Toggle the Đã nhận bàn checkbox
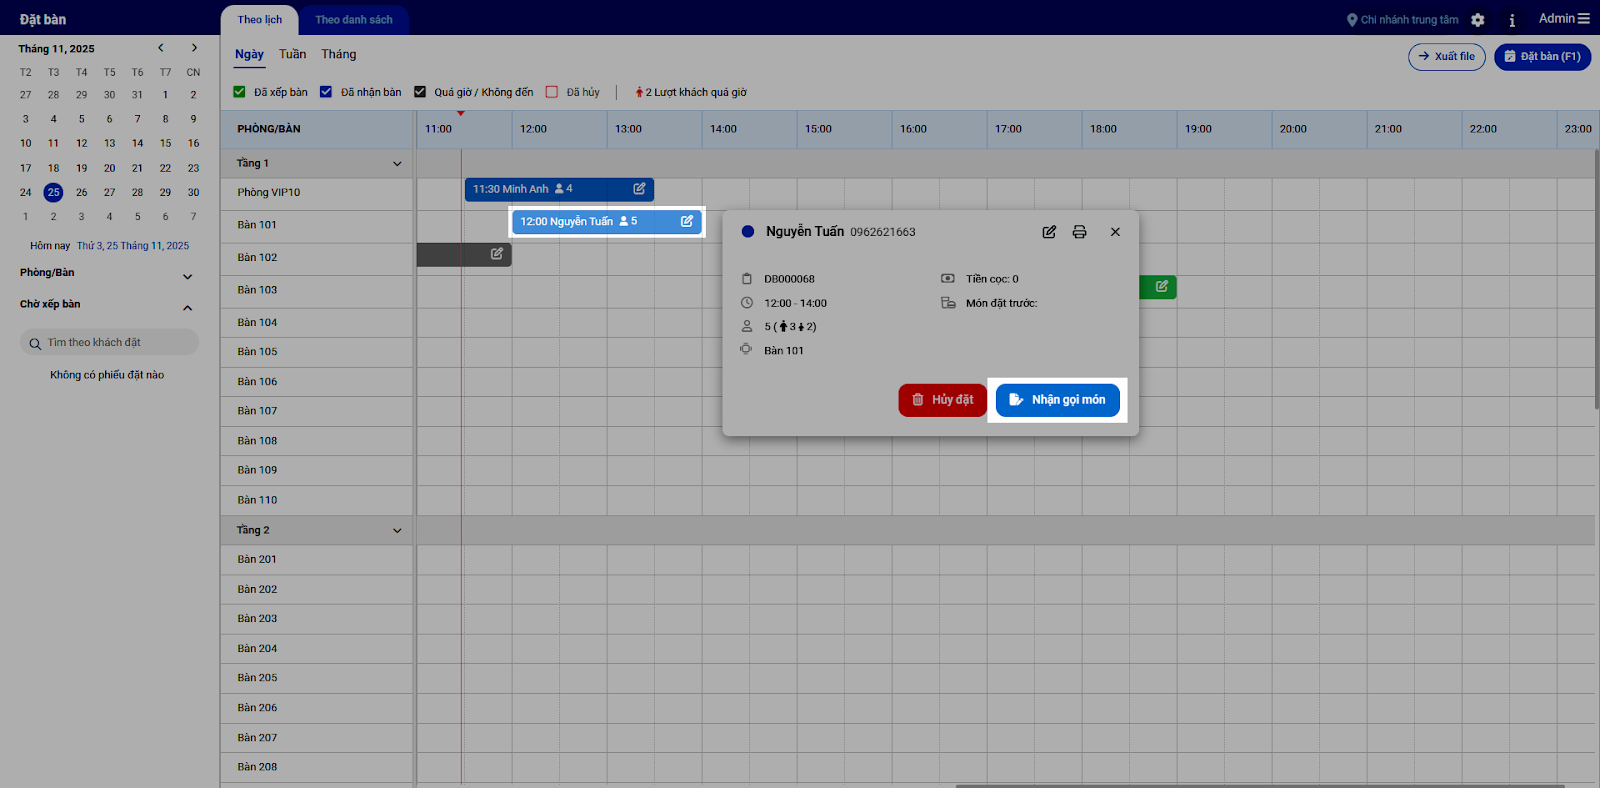 click(x=326, y=92)
